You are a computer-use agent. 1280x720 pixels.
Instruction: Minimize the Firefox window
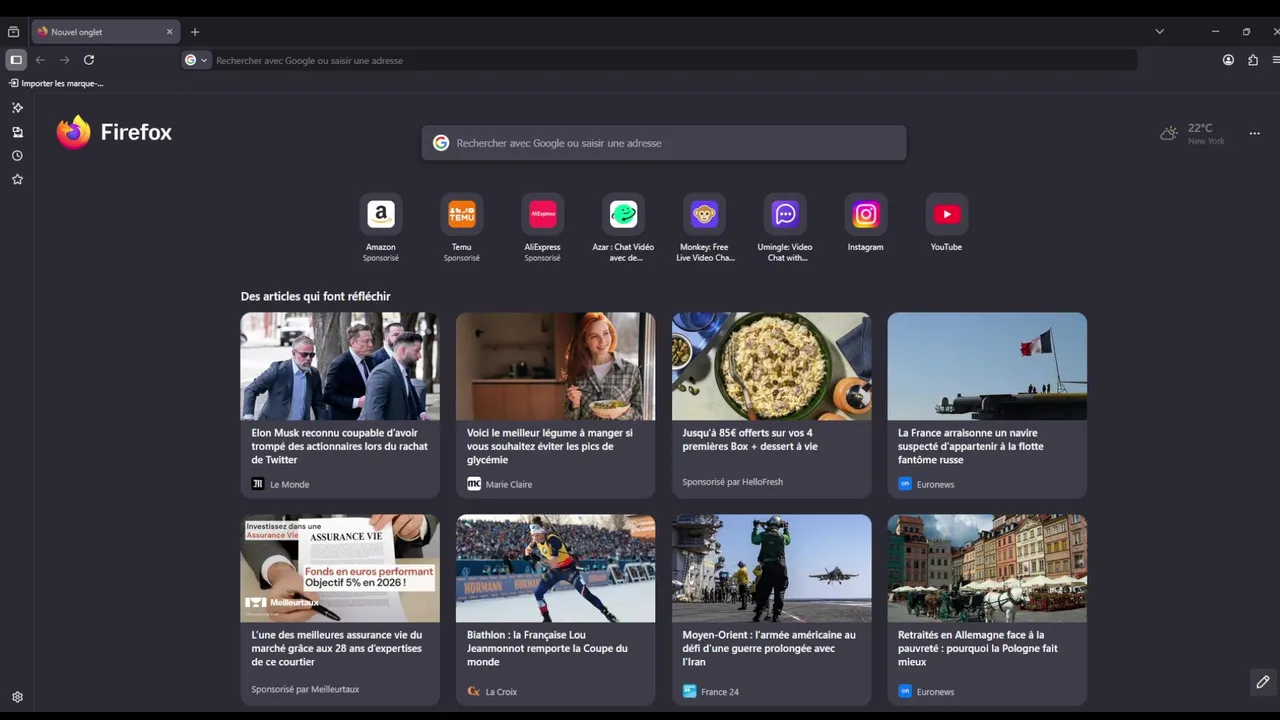click(x=1215, y=32)
